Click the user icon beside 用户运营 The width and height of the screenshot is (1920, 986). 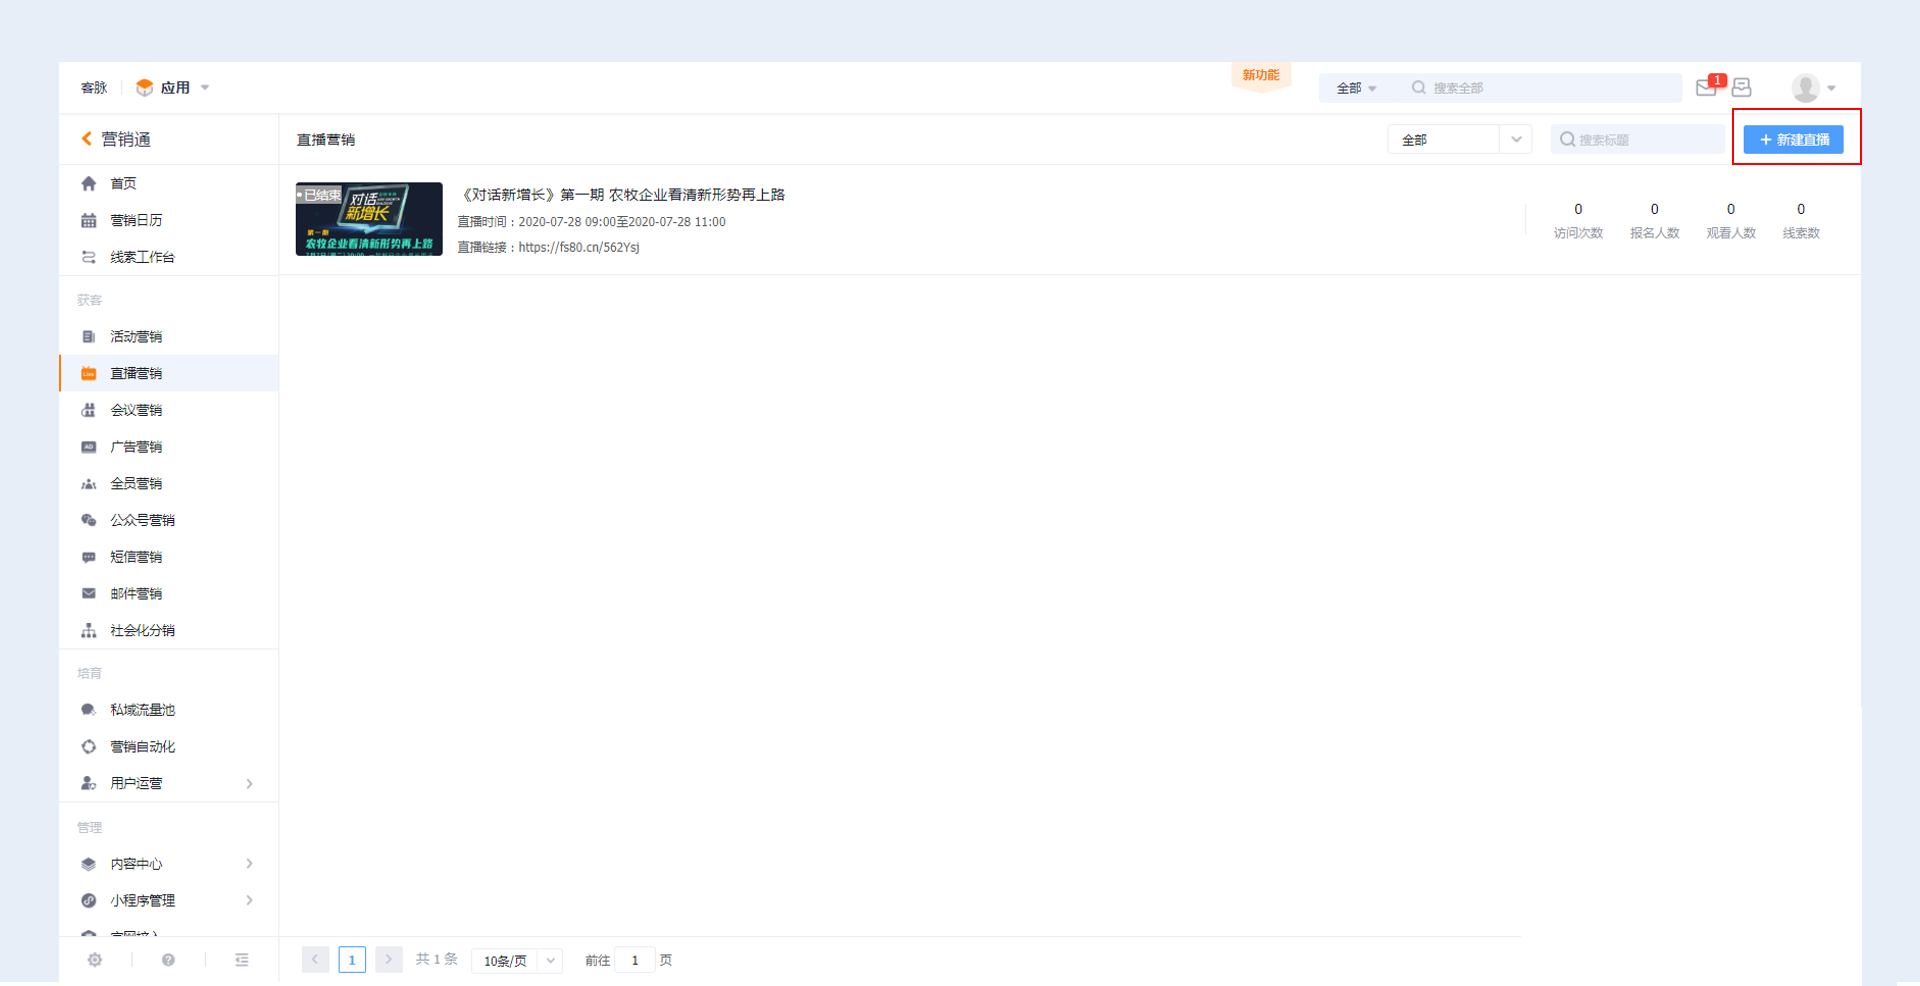tap(89, 783)
